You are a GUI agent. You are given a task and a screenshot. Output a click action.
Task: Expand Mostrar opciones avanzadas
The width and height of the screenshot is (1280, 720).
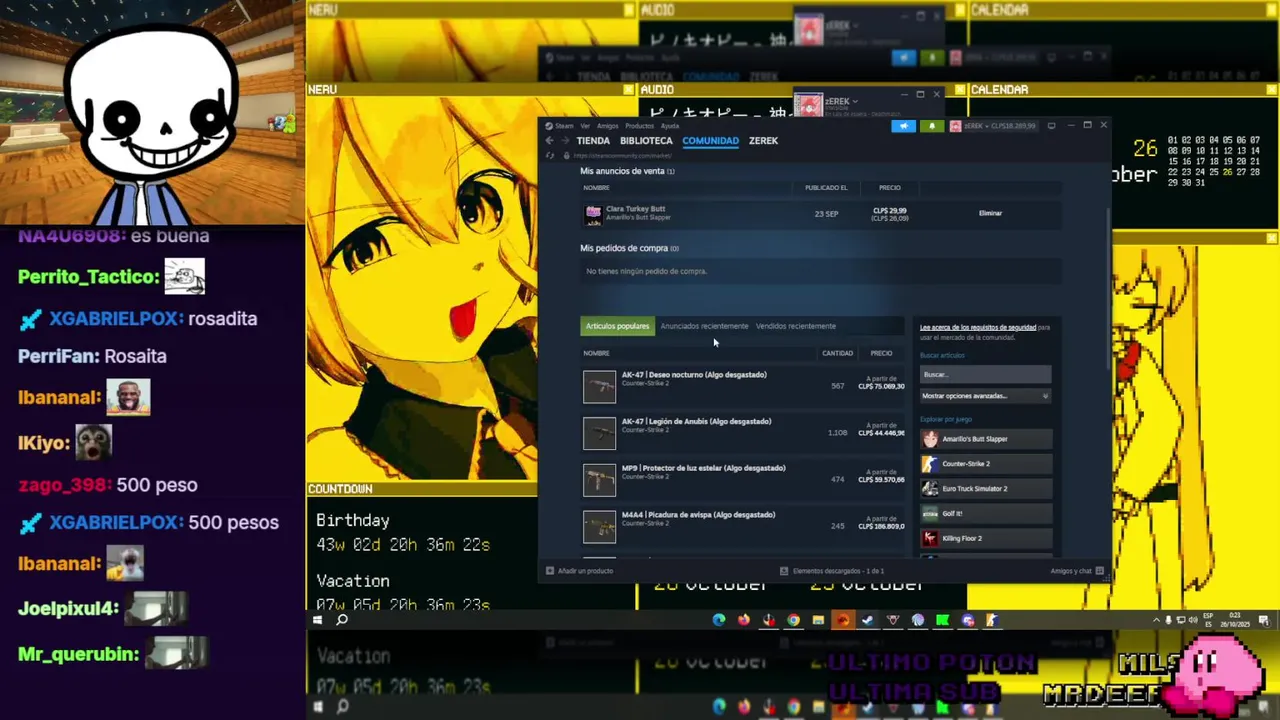tap(986, 396)
